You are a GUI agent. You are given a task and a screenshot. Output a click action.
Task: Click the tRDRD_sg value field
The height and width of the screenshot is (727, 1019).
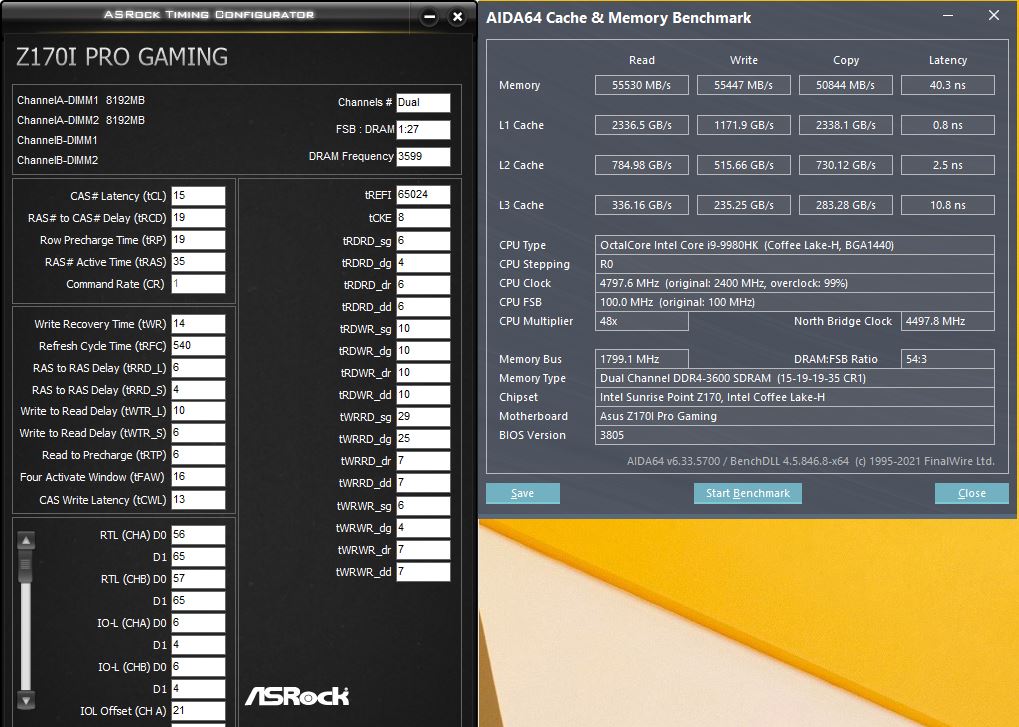423,241
